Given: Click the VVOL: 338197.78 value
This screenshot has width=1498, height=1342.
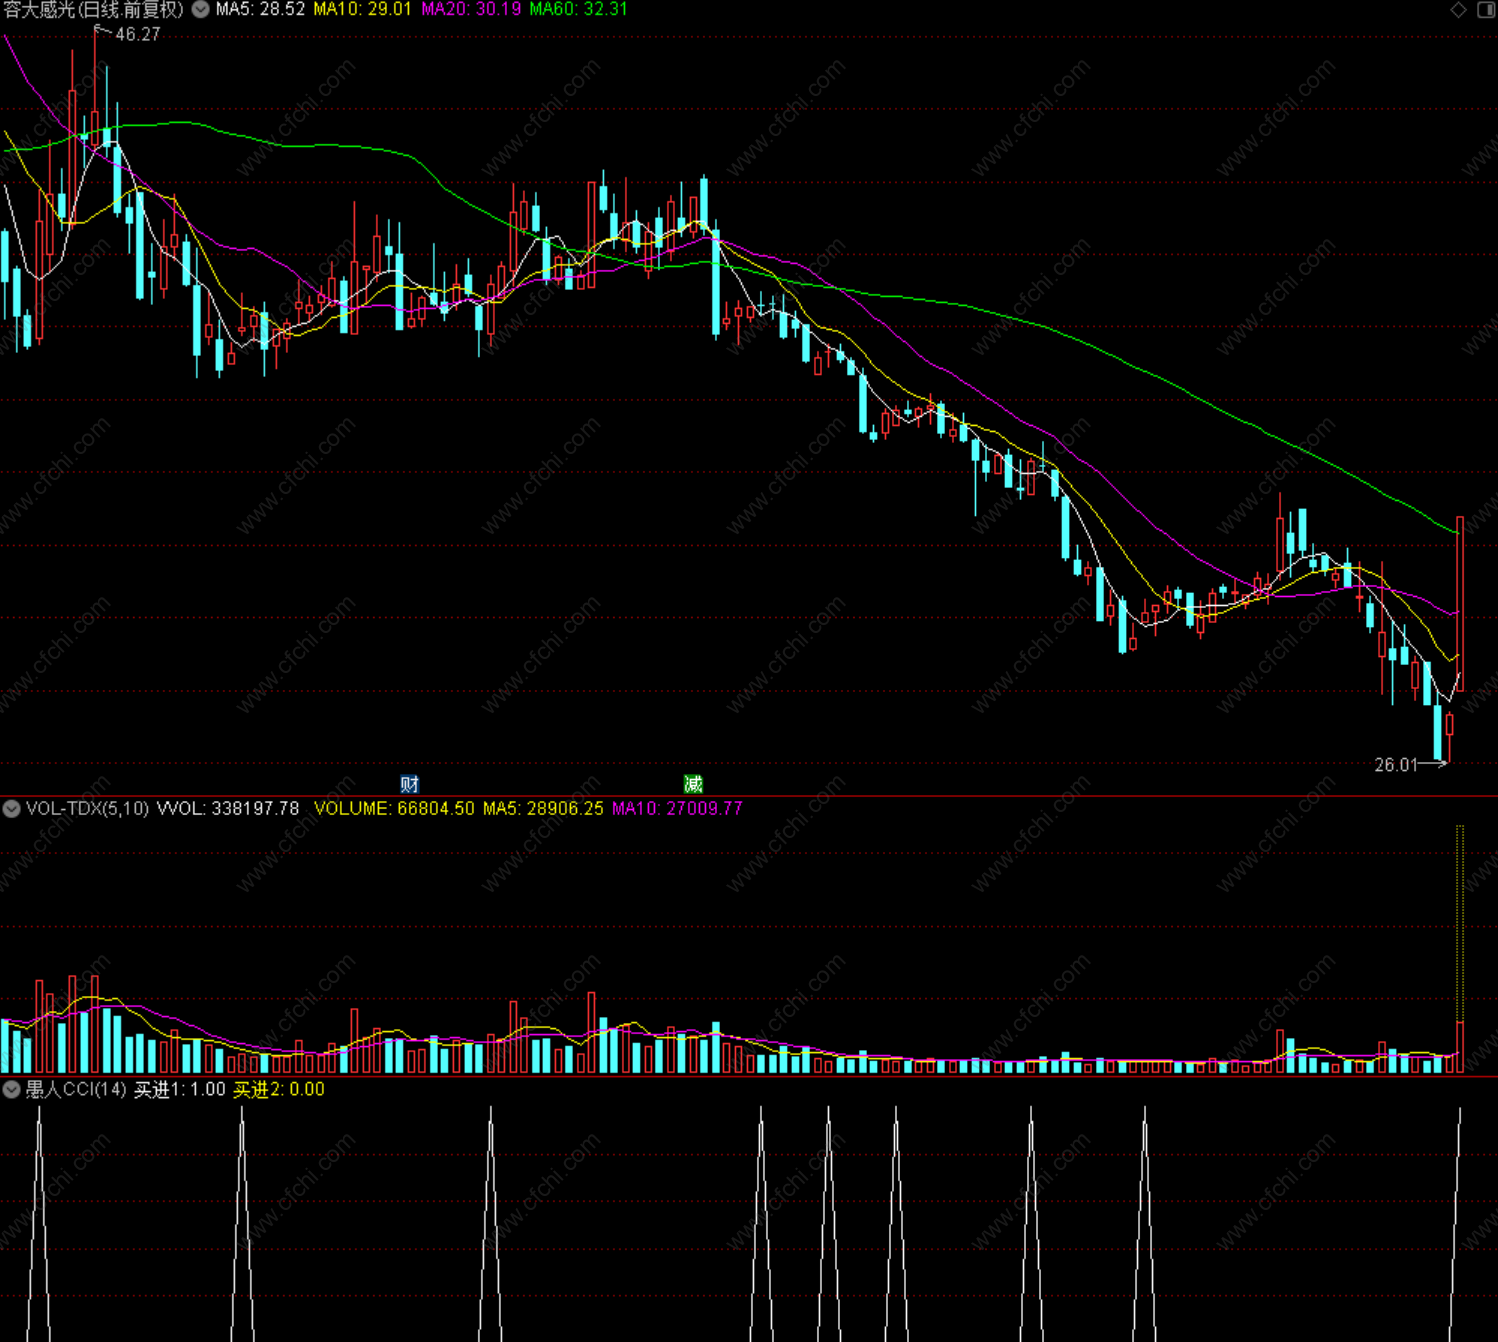Looking at the screenshot, I should 228,809.
